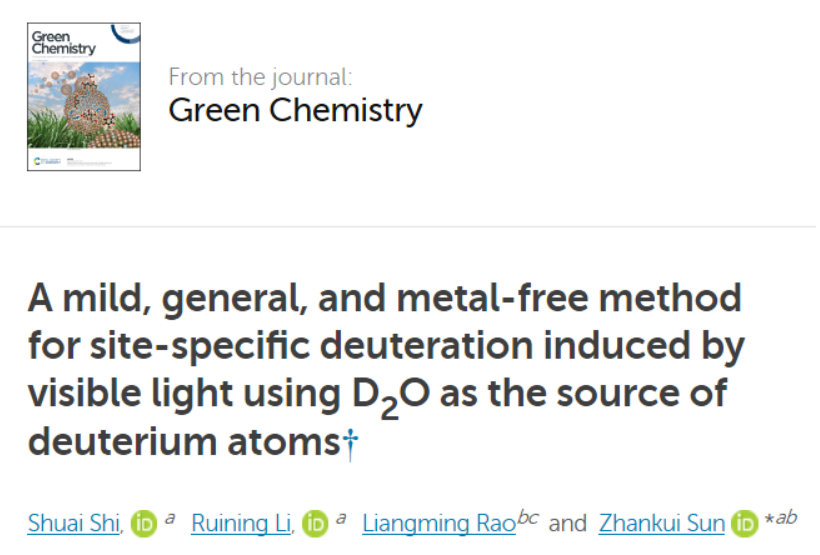Screen dimensions: 820x555
Task: Click affiliation superscript a after Shuai Shi
Action: click(x=170, y=518)
